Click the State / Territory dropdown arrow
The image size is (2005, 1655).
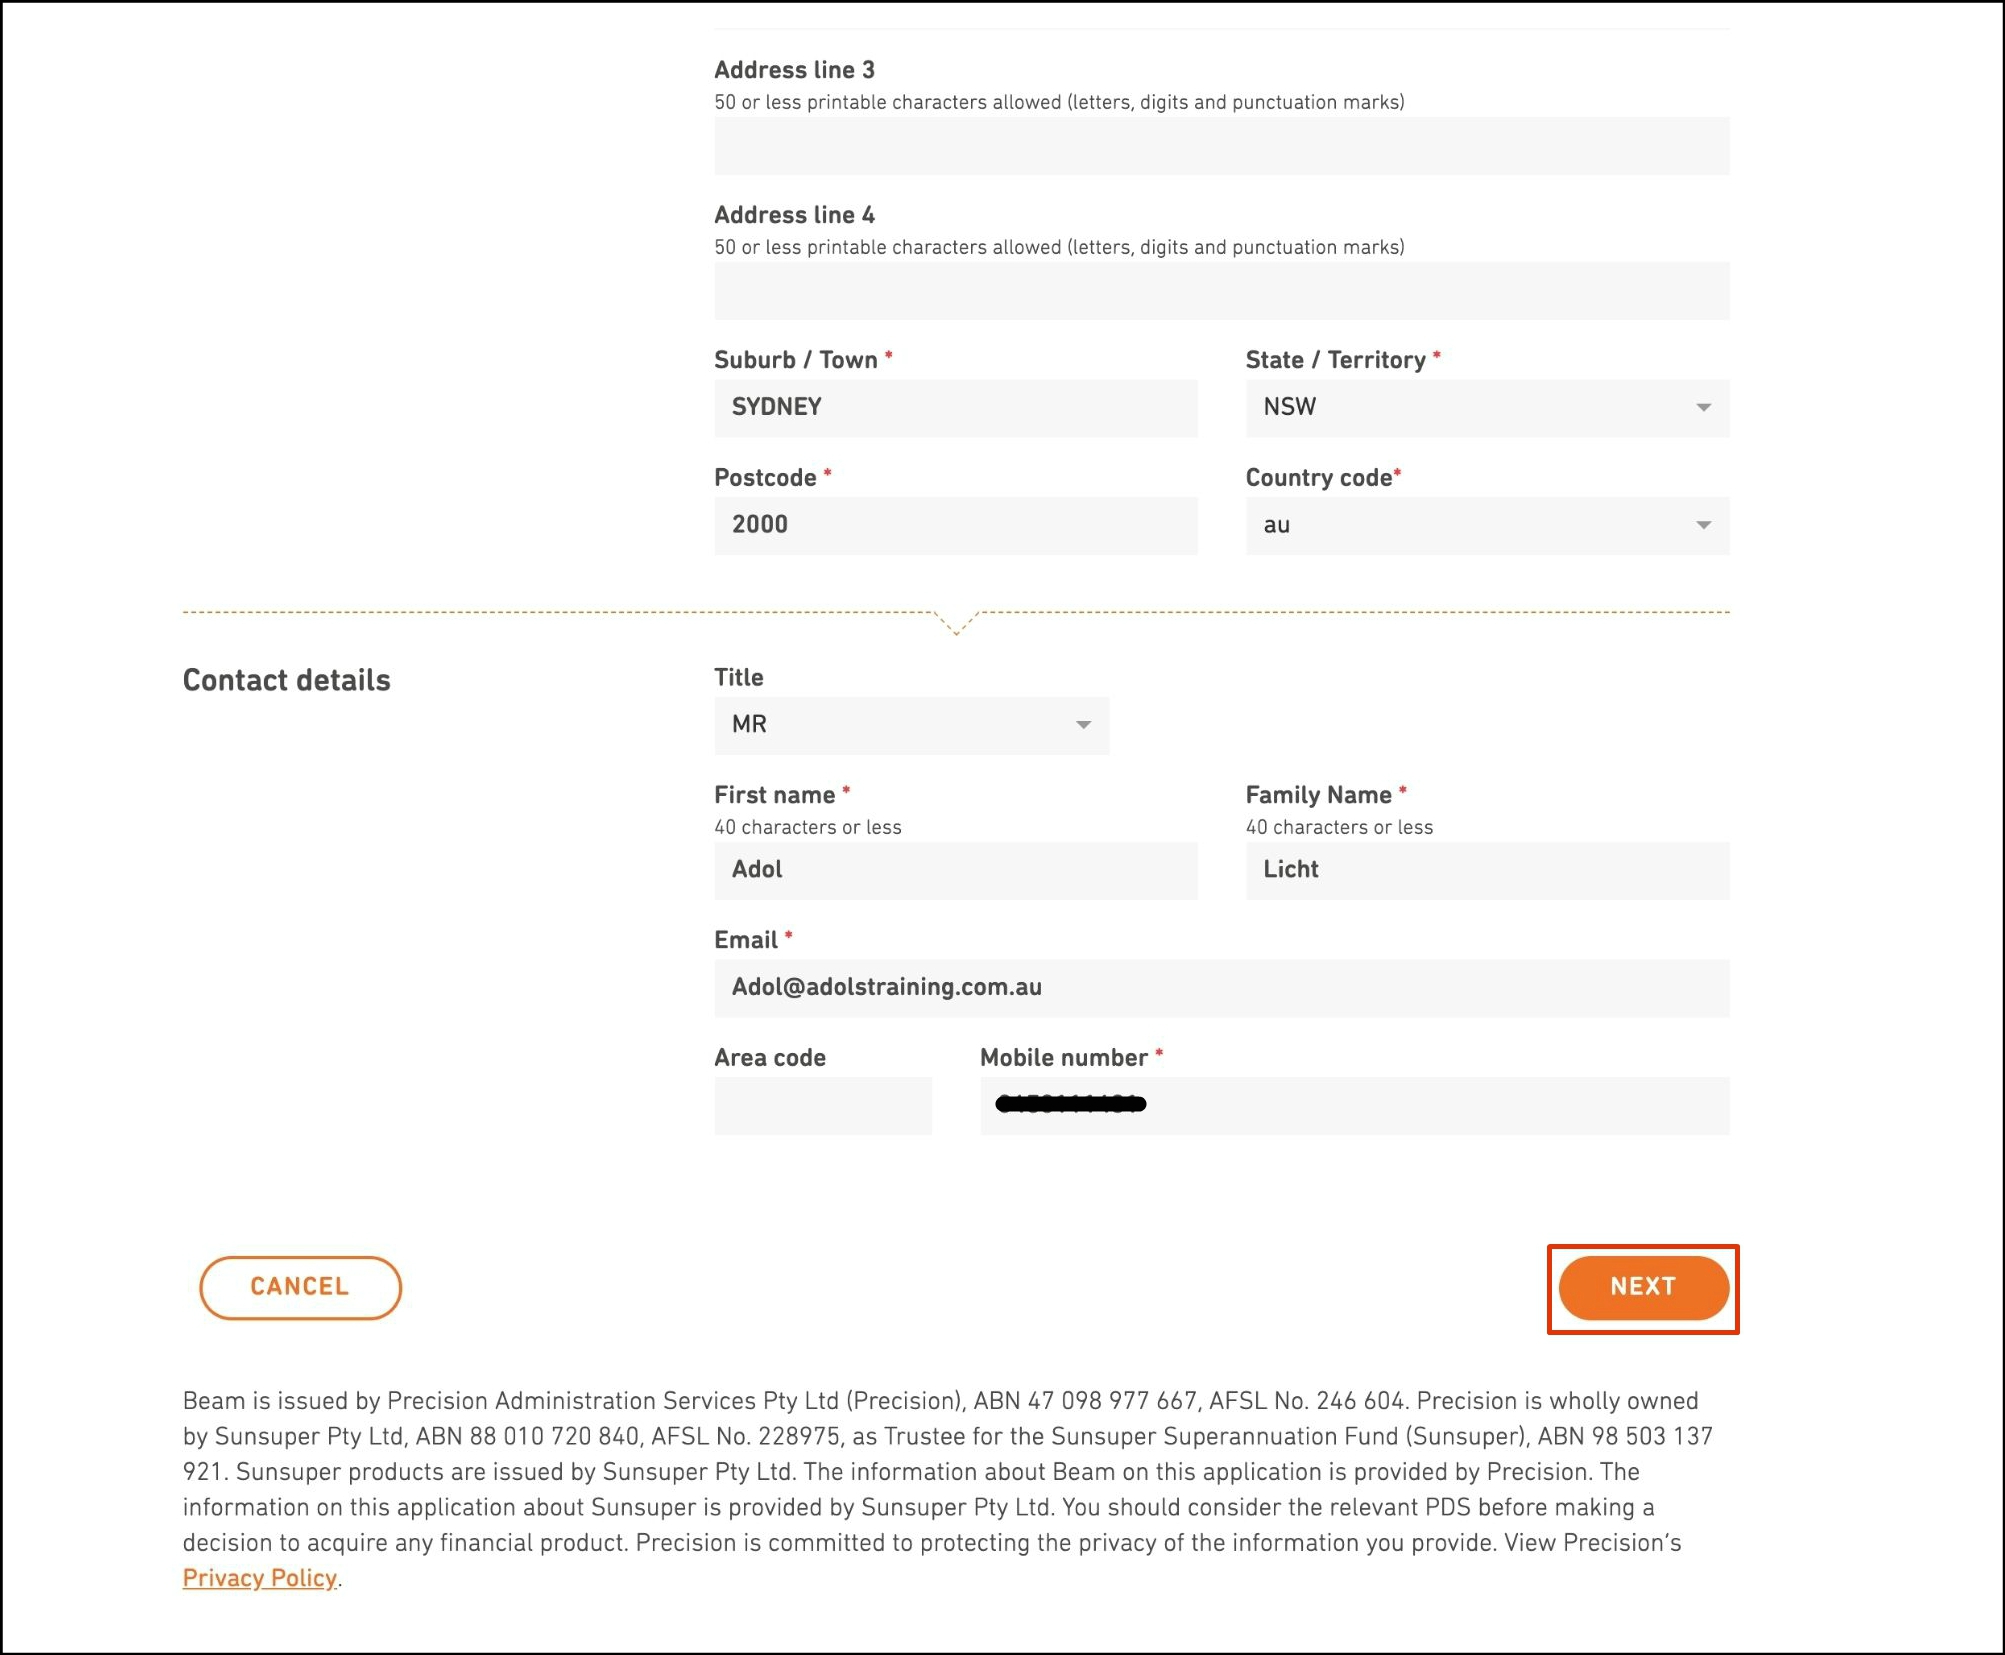1702,408
